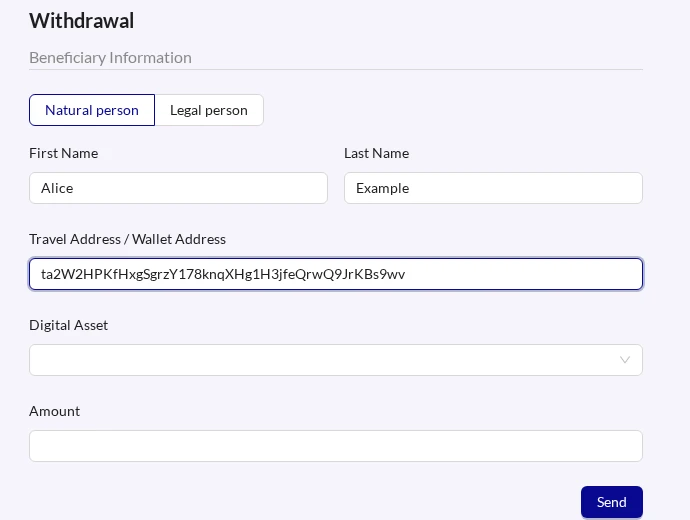Click the Digital Asset chevron arrow
Viewport: 690px width, 520px height.
624,360
